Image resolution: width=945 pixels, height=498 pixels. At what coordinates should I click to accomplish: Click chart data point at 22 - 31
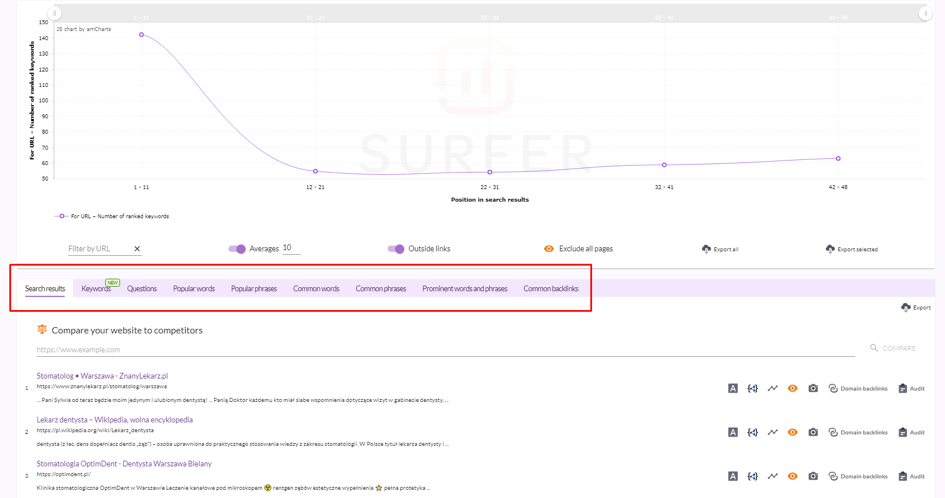click(490, 172)
